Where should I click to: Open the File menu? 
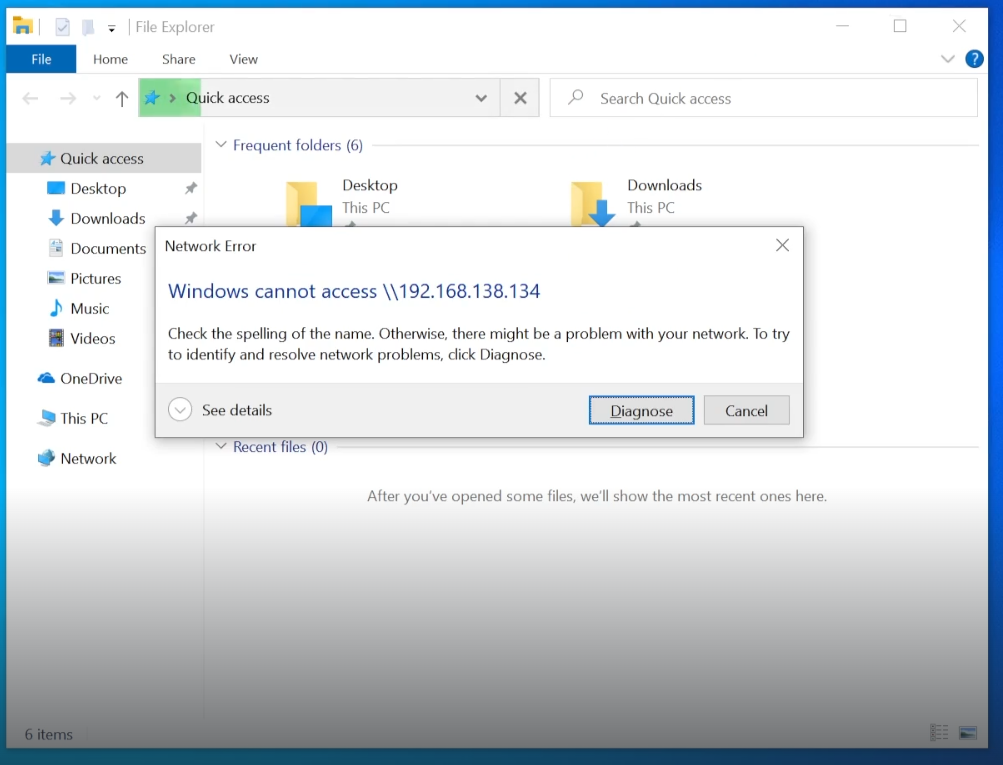coord(41,59)
